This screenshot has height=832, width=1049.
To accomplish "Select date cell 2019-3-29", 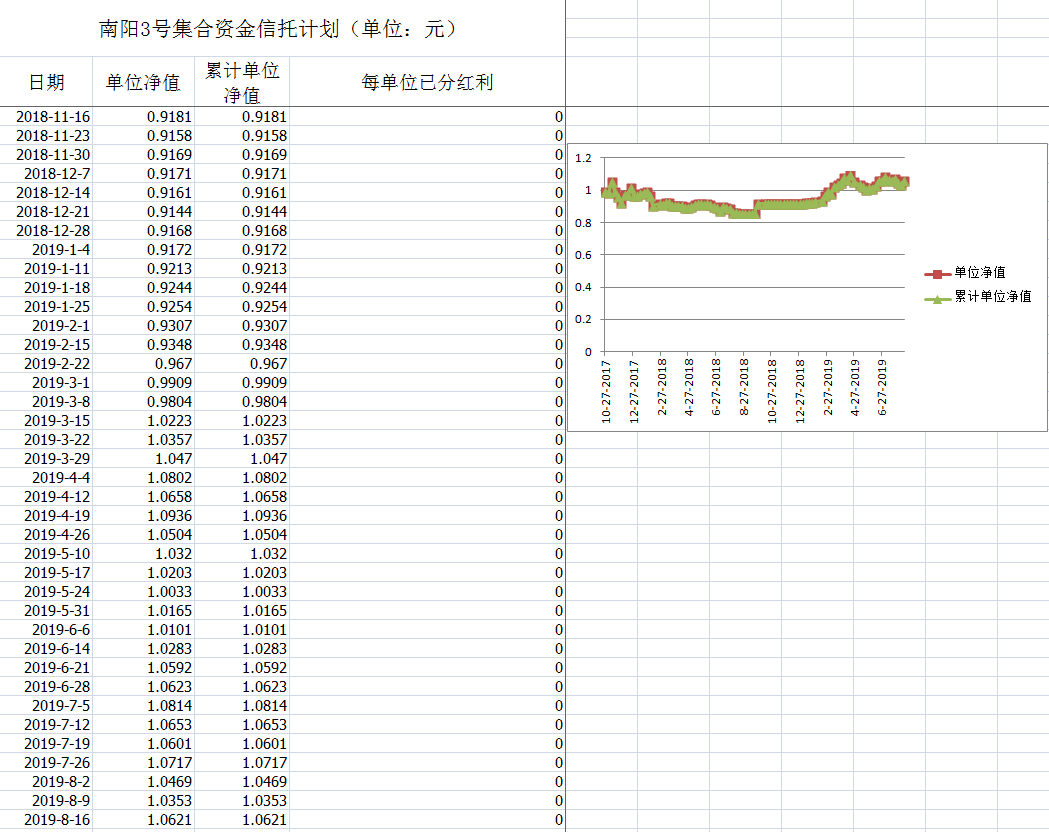I will 46,459.
